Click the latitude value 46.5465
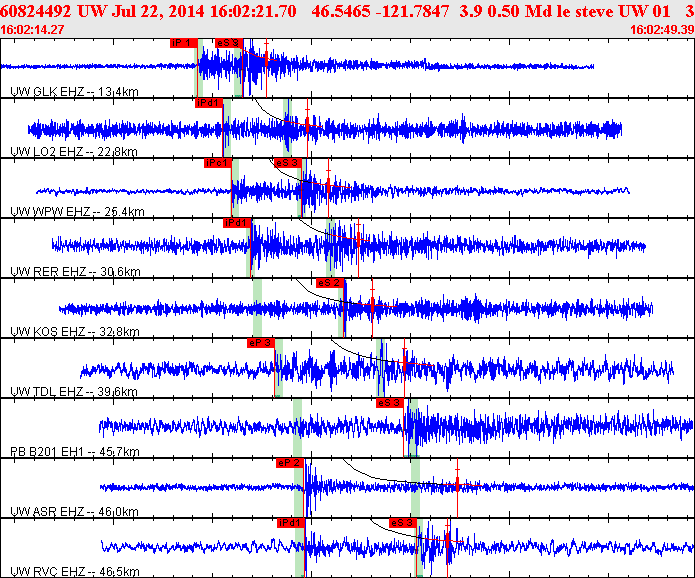Image resolution: width=695 pixels, height=578 pixels. tap(341, 11)
